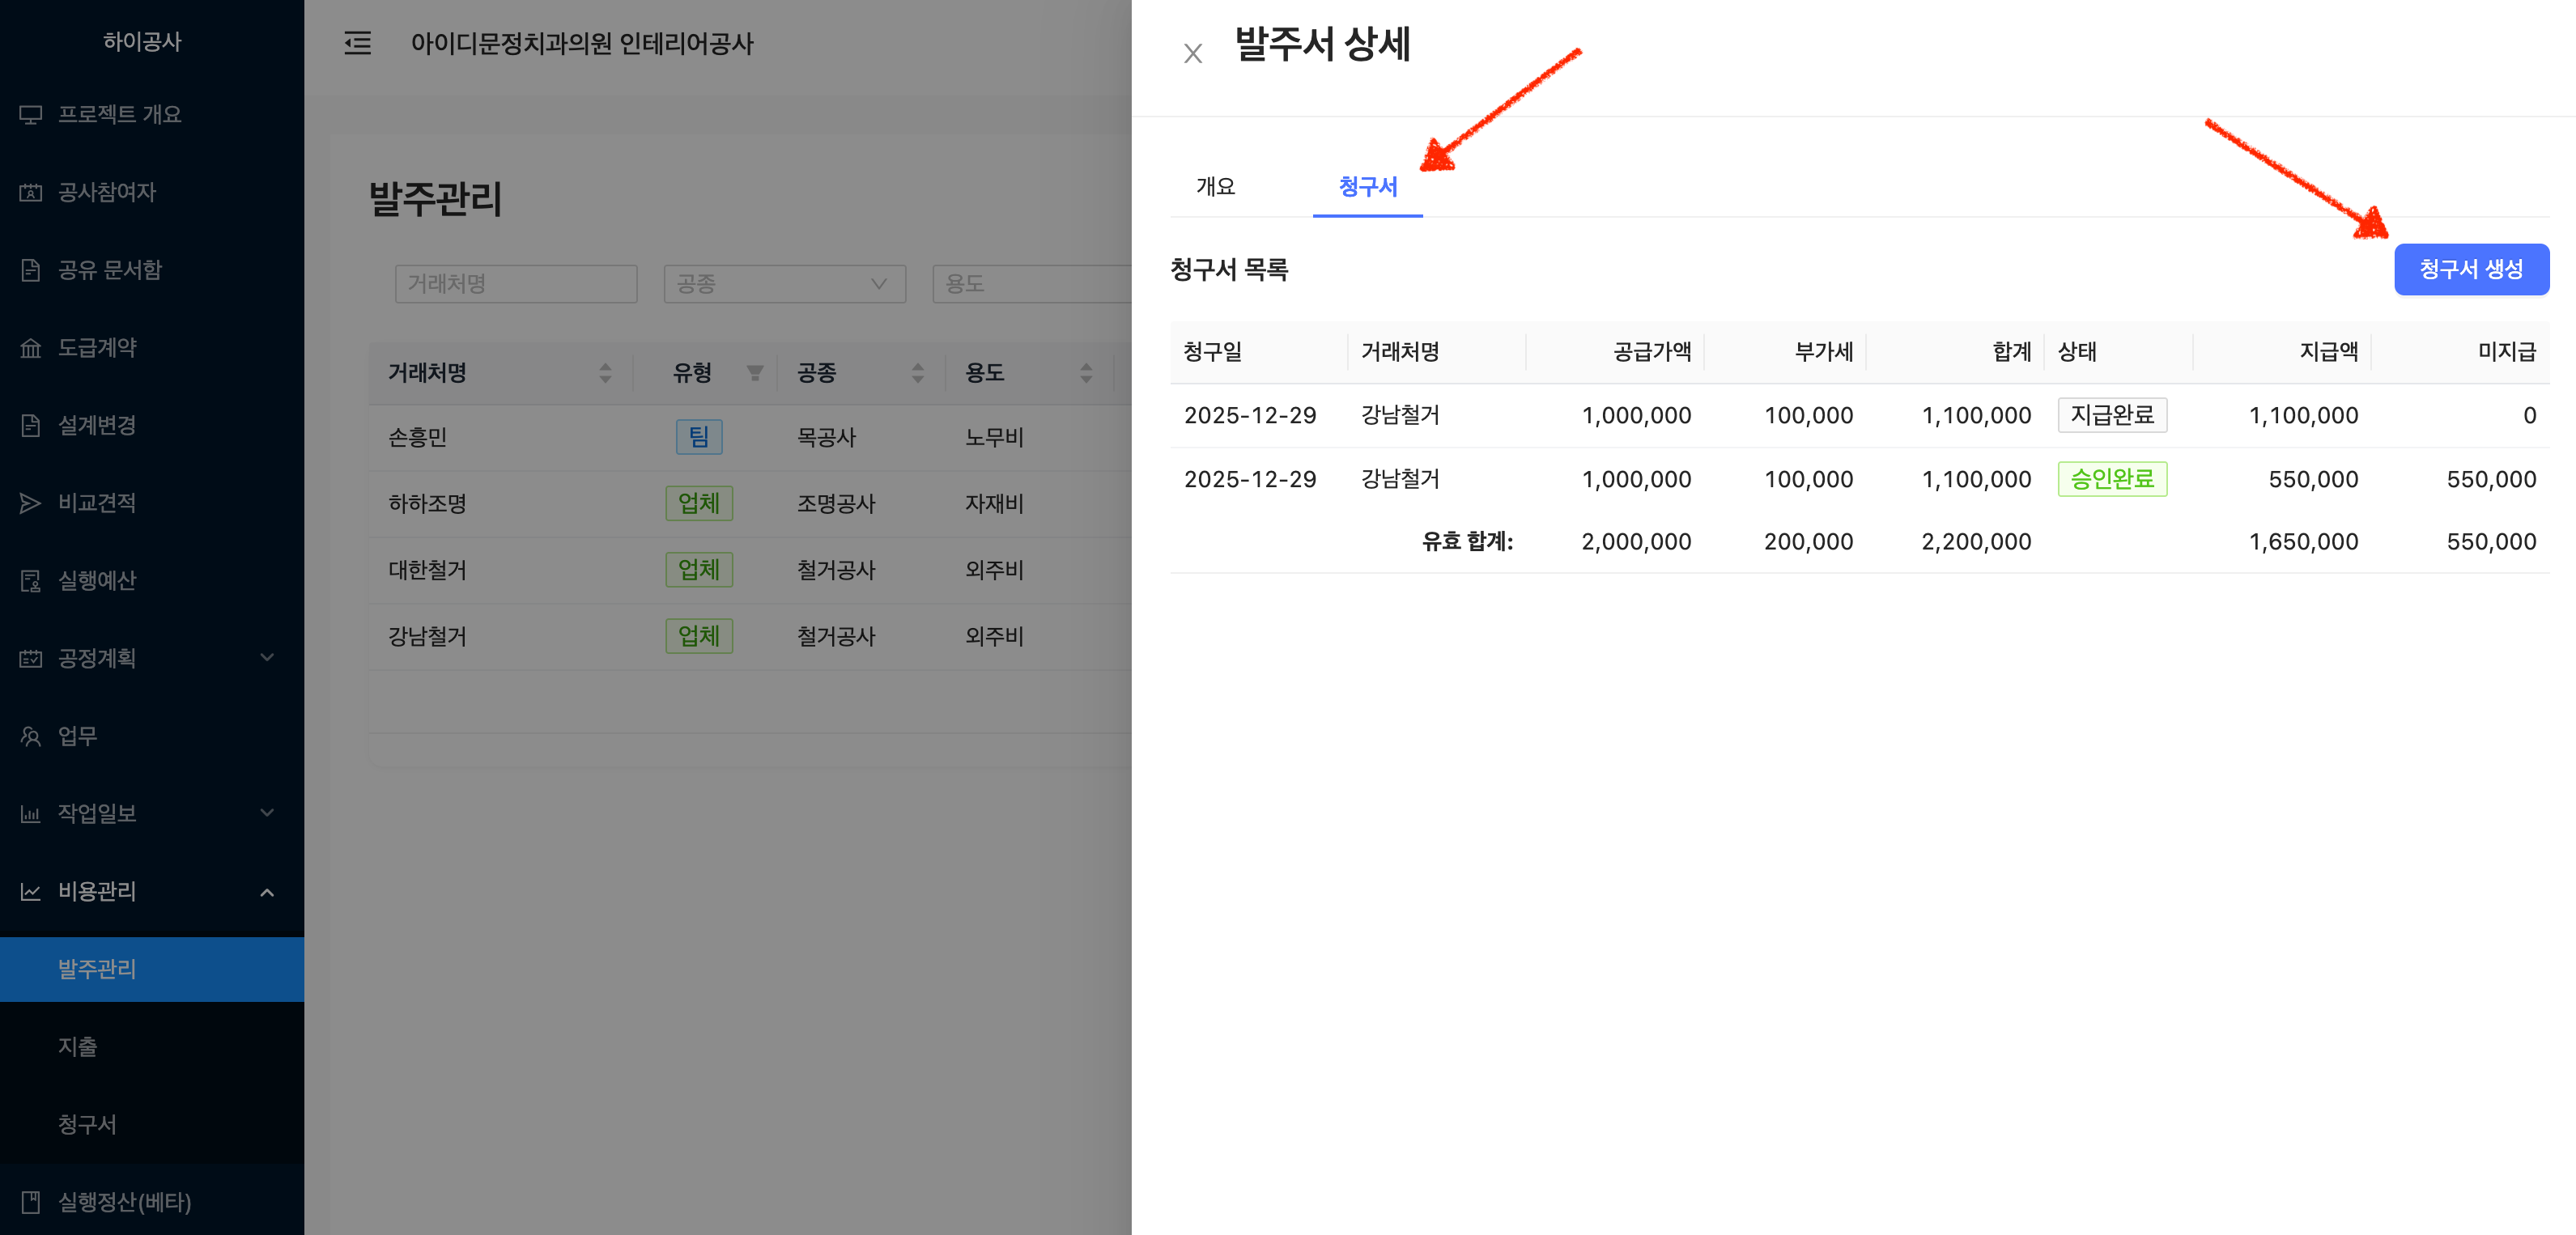Close the 발주서 상세 drawer
This screenshot has height=1235, width=2576.
(1192, 53)
